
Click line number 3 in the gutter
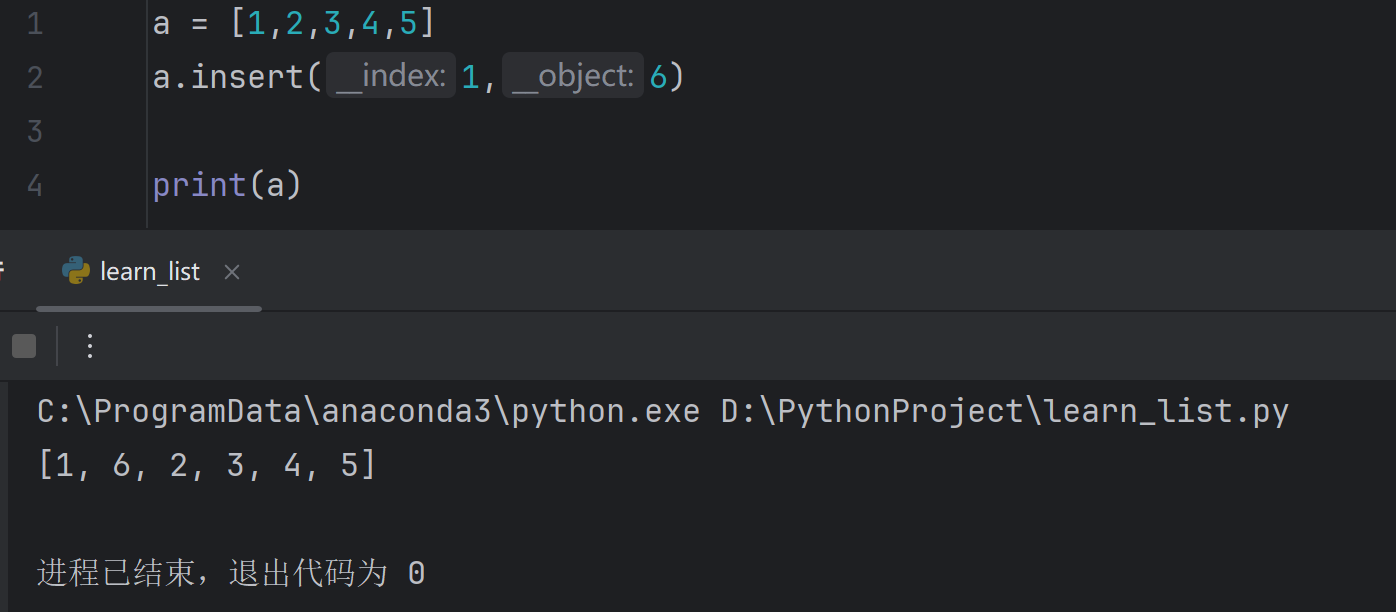click(x=35, y=131)
